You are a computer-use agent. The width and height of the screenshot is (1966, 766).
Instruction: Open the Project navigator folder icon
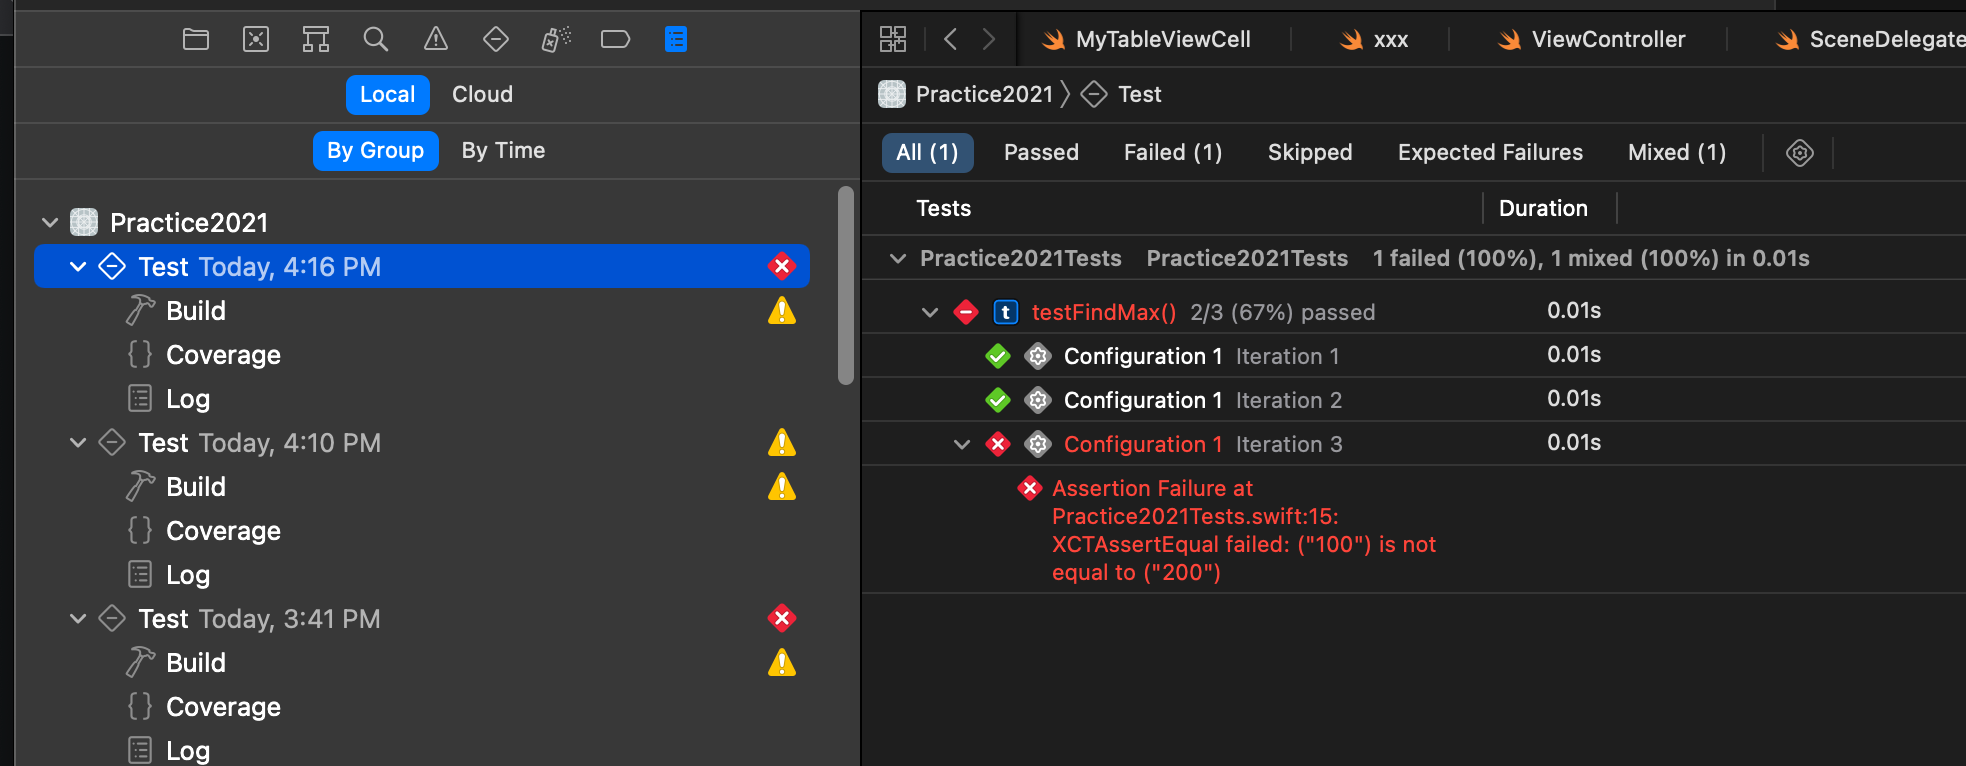(196, 40)
